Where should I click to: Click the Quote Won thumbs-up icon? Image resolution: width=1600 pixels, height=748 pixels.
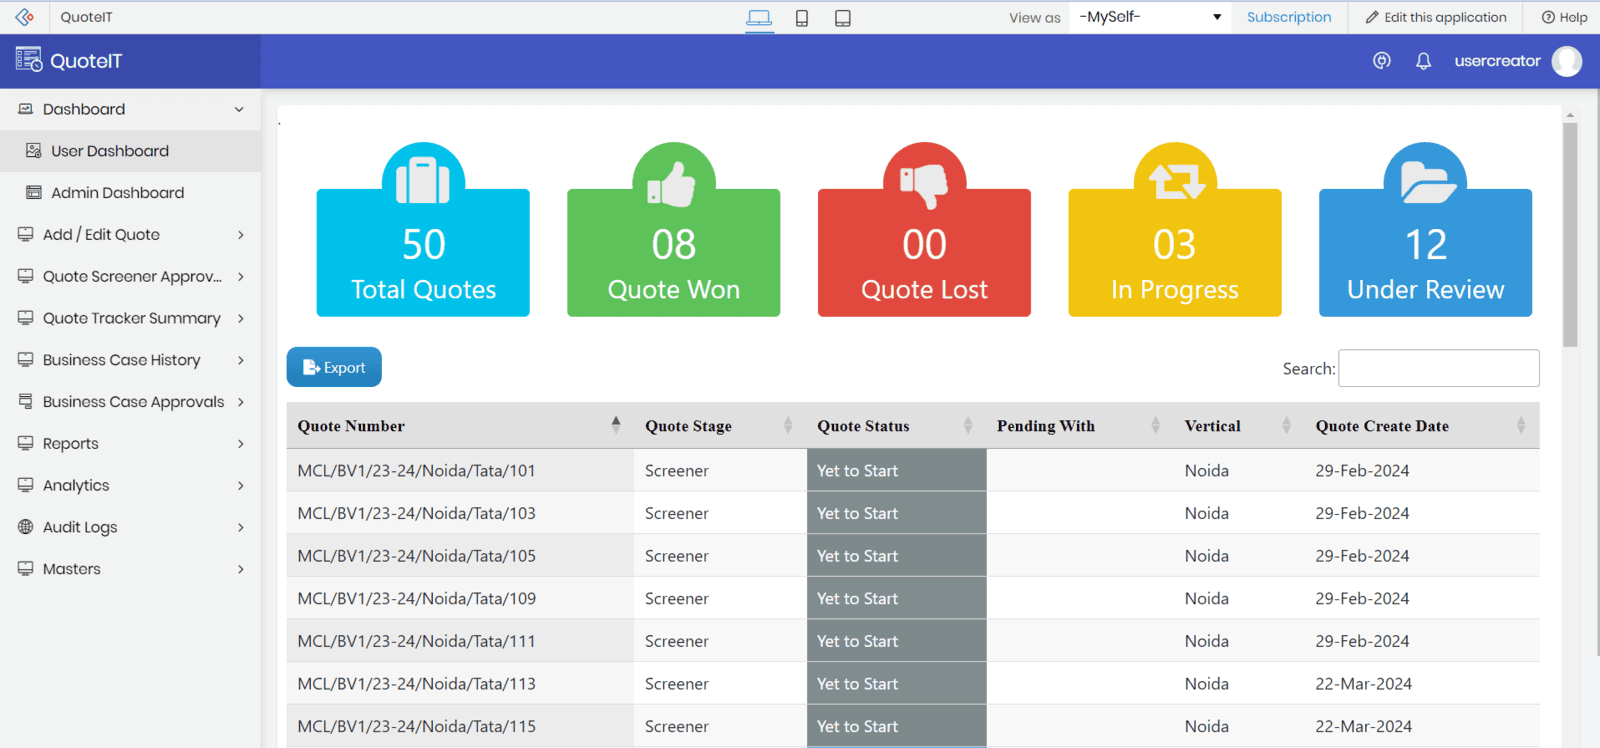pyautogui.click(x=673, y=184)
